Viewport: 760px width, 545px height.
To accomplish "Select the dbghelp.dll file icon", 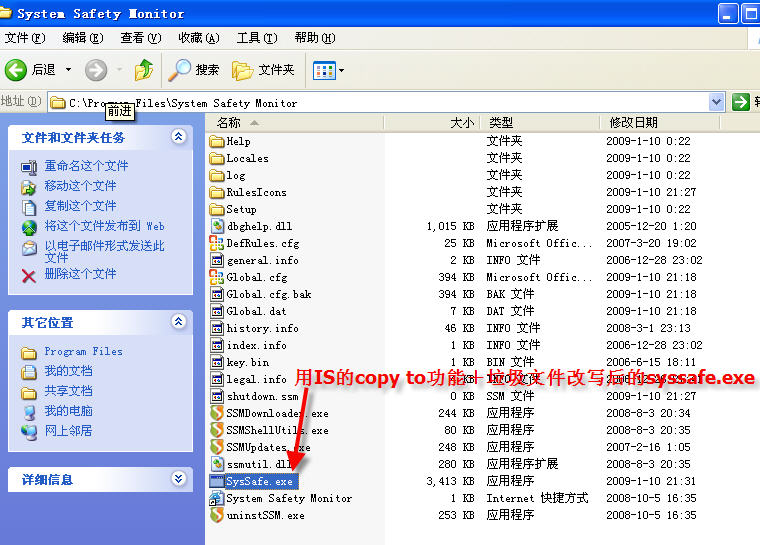I will click(217, 226).
